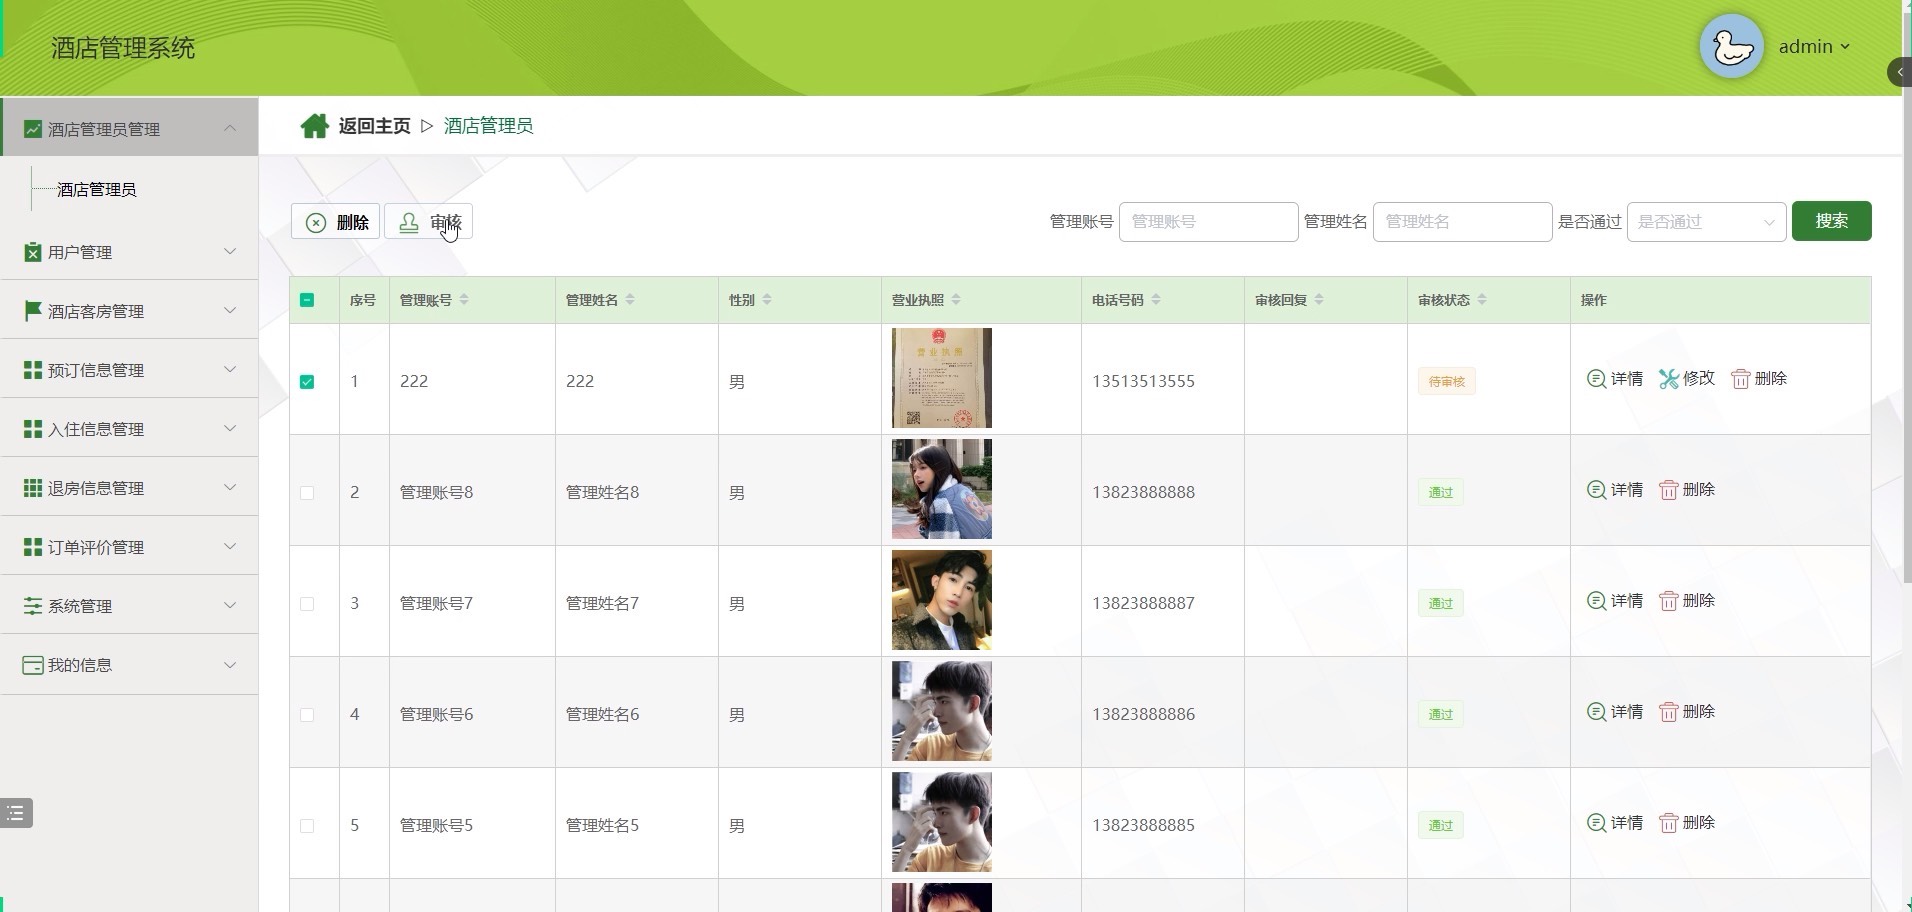Sort by 性别 column arrows

(767, 300)
